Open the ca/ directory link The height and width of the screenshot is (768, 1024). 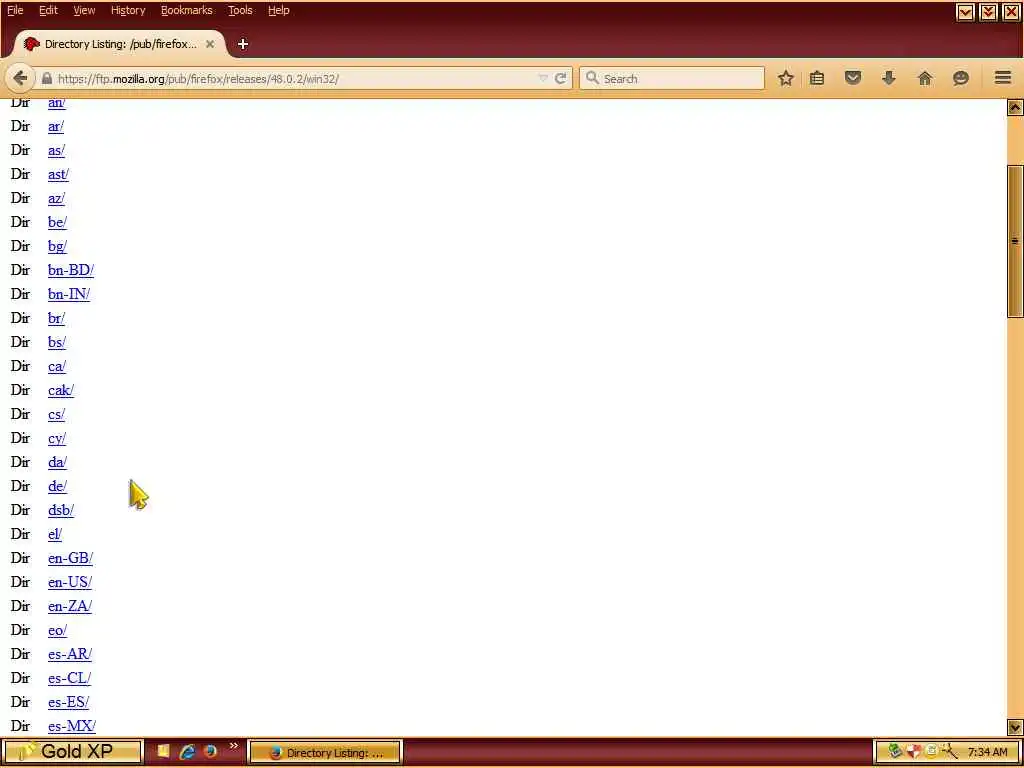pos(57,366)
